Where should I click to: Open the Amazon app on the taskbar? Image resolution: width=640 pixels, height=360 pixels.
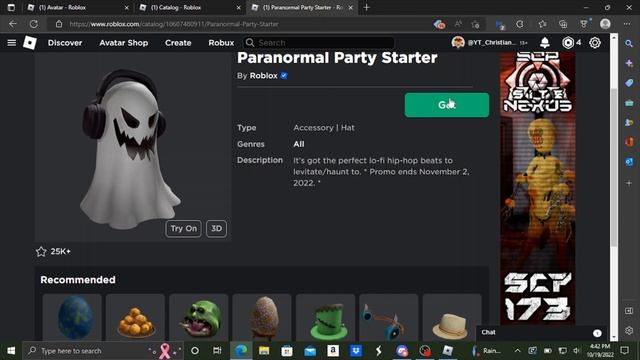(x=333, y=351)
